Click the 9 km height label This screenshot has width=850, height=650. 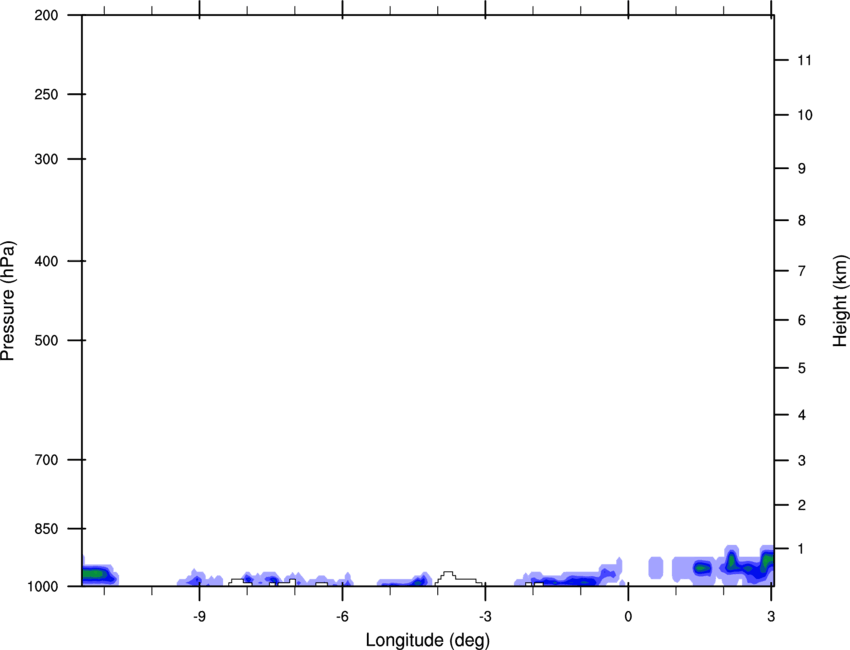tap(801, 169)
